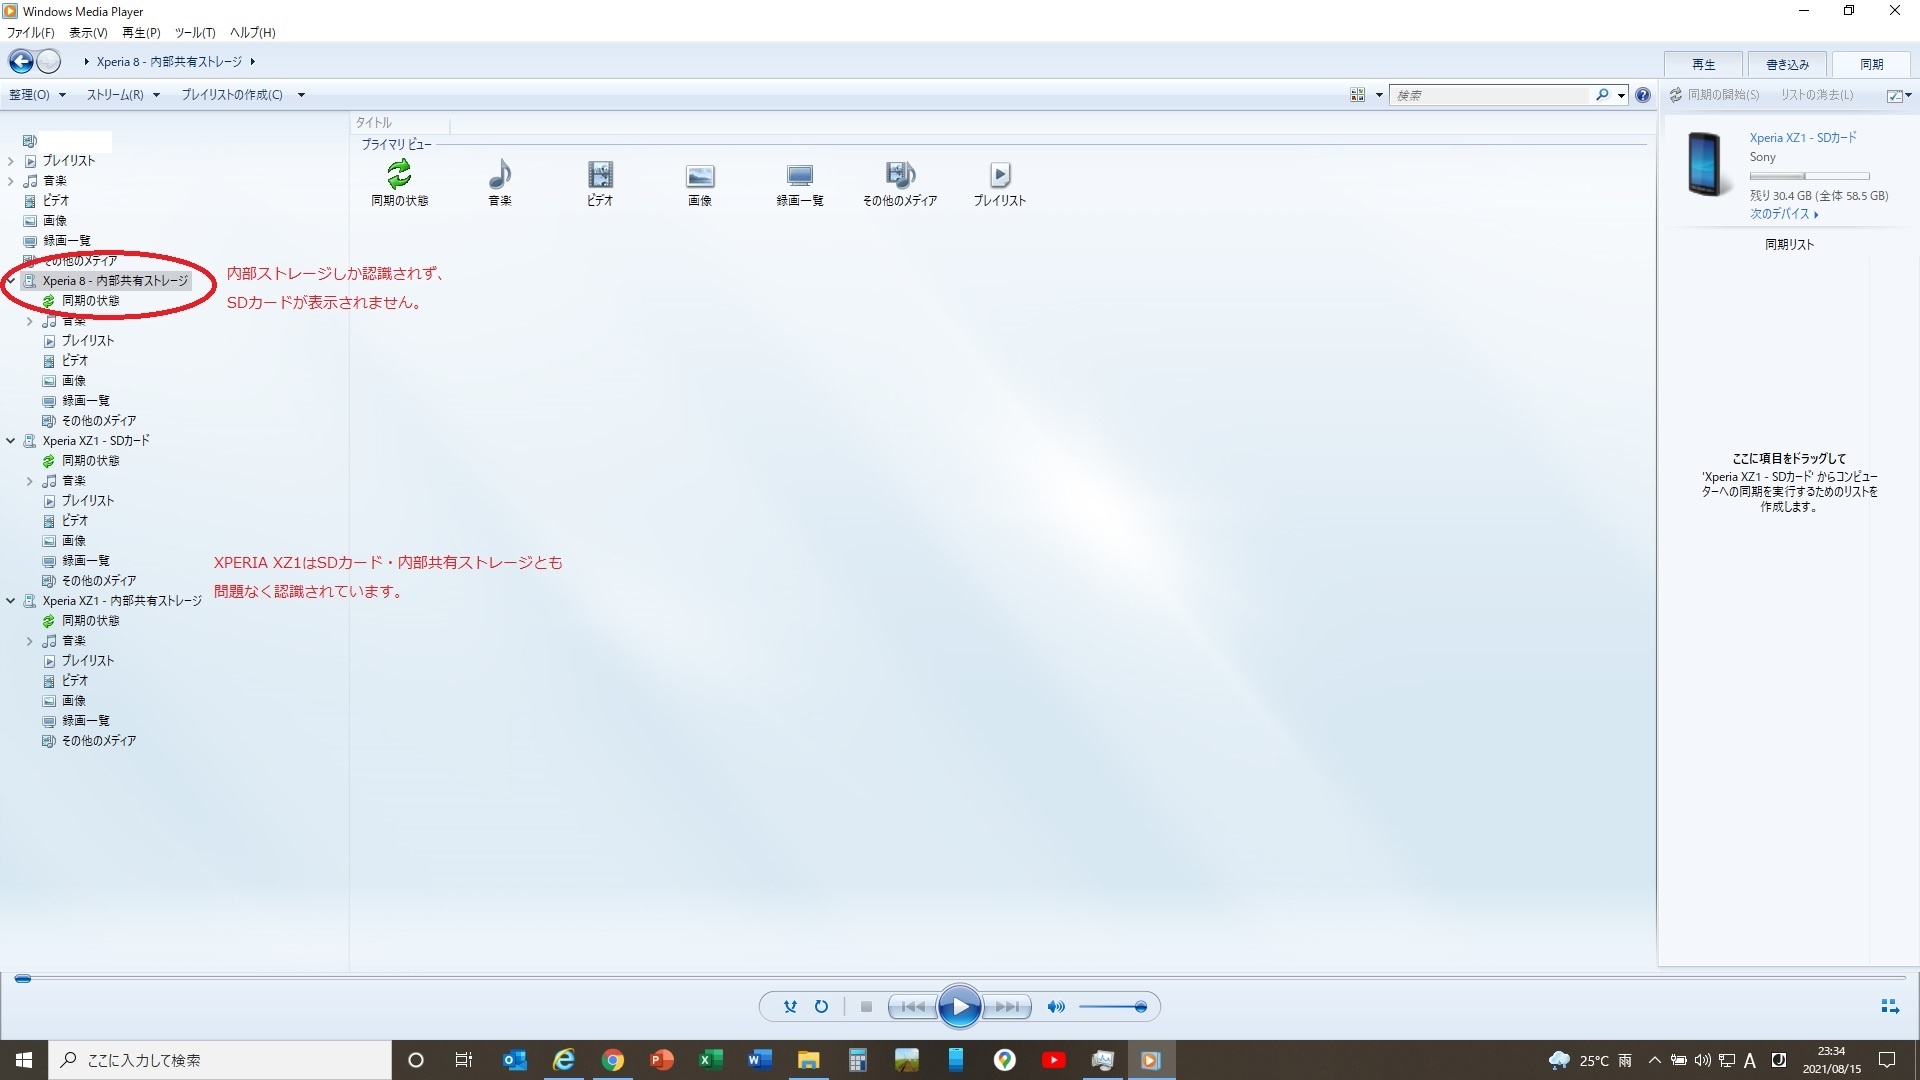Open the 整理(O) dropdown menu
The width and height of the screenshot is (1920, 1080).
[37, 95]
